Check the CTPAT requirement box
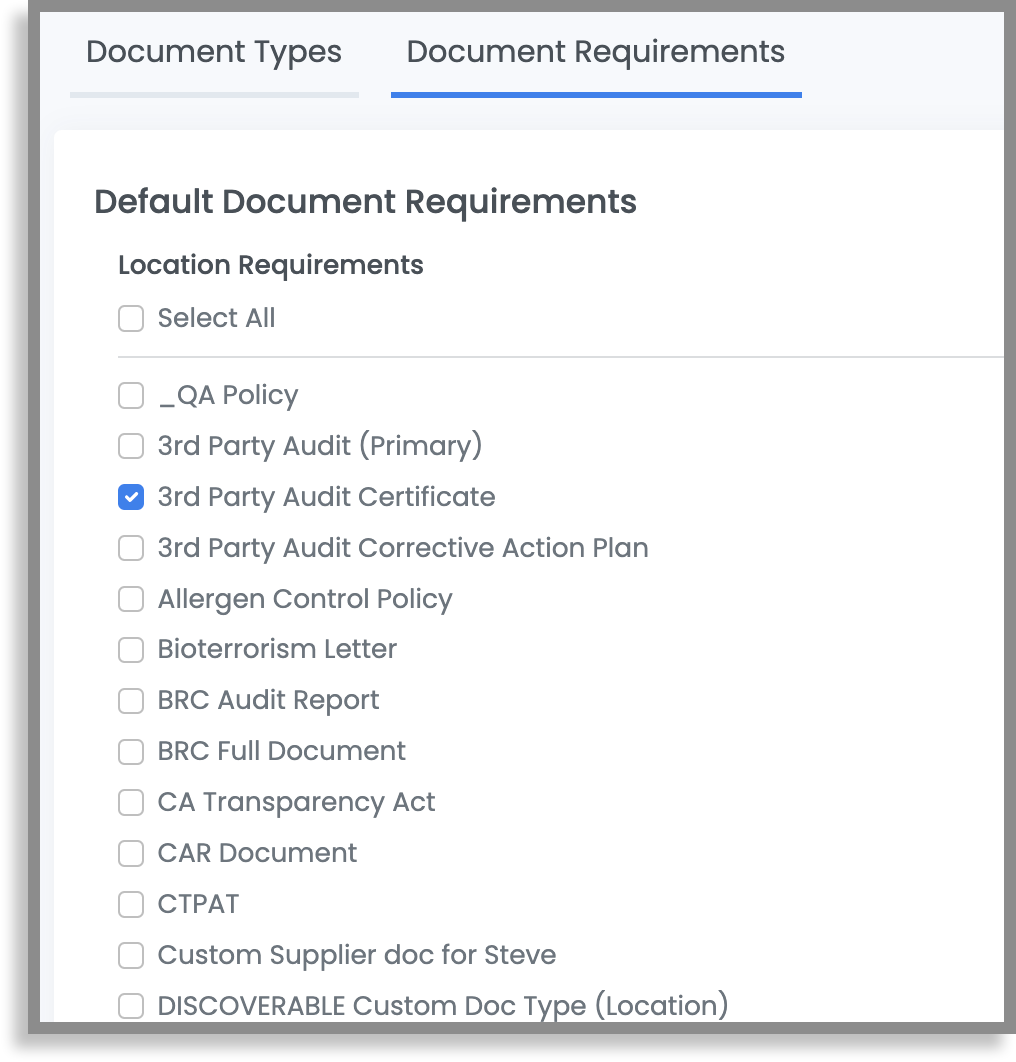Viewport: 1016px width, 1062px height. point(130,904)
